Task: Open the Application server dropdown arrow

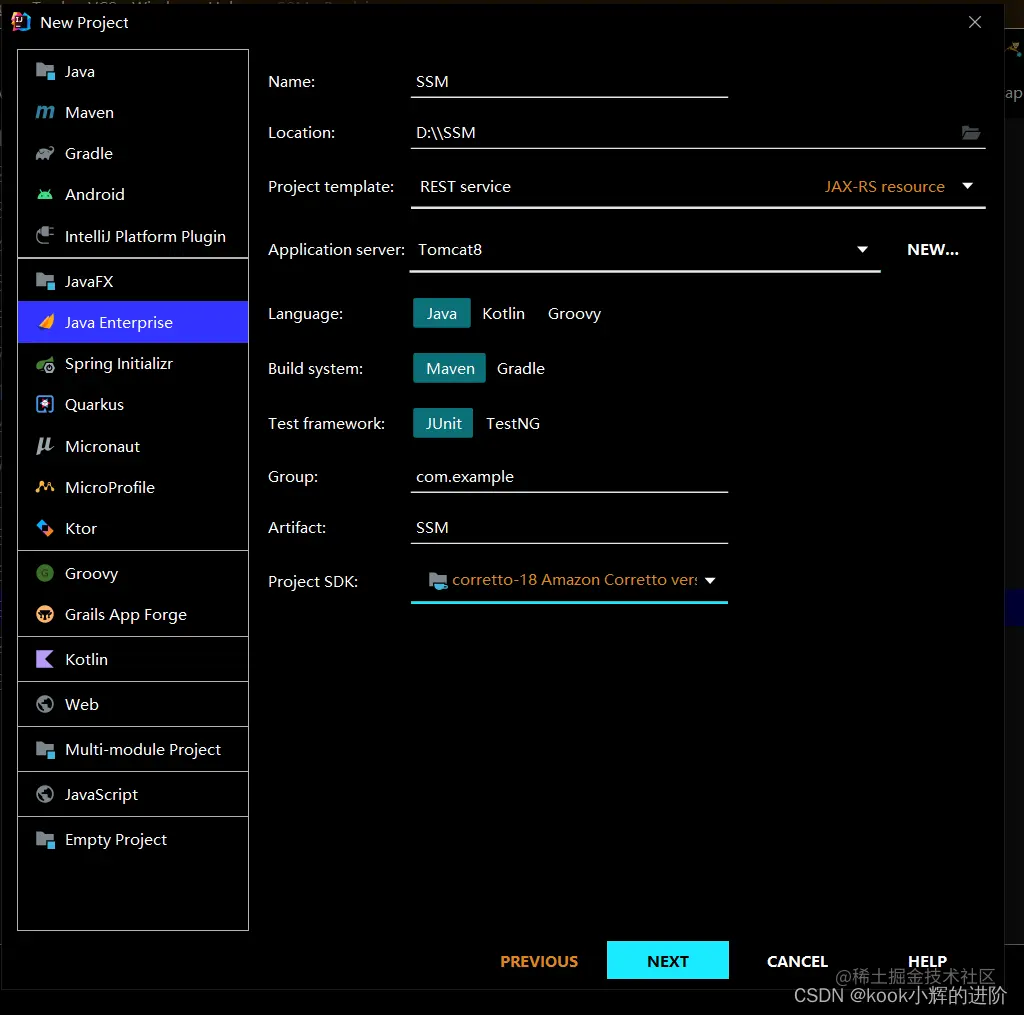Action: point(862,250)
